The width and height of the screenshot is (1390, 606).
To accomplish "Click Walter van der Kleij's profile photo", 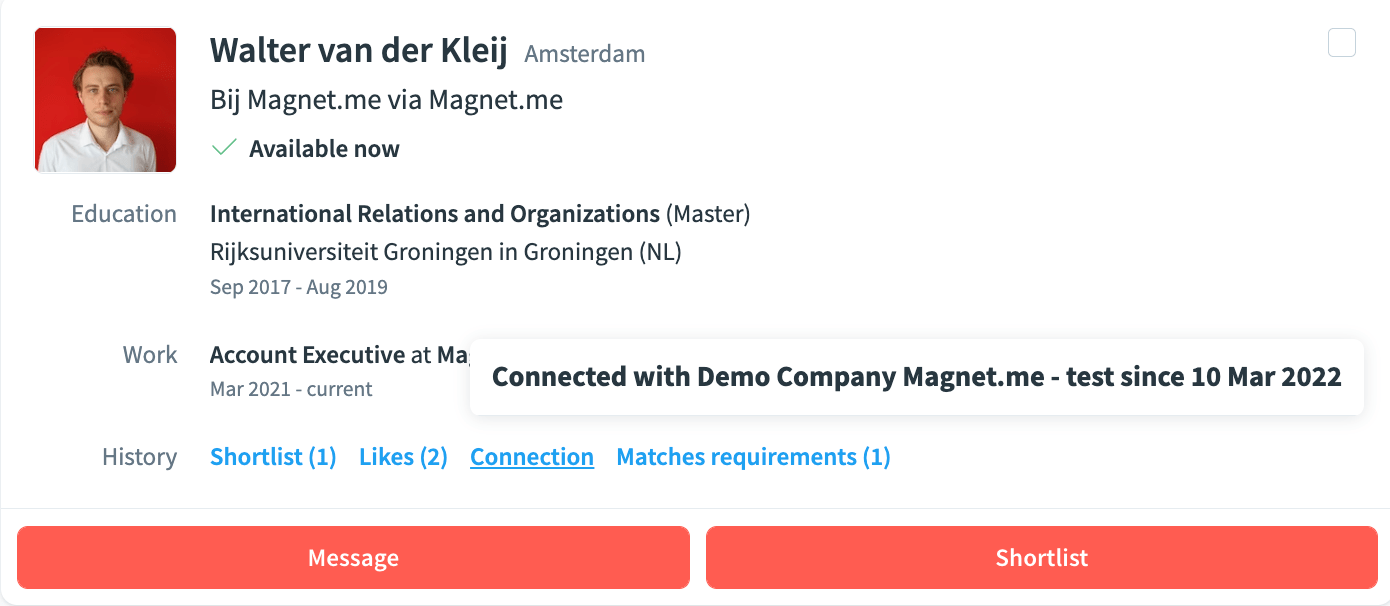I will point(105,100).
